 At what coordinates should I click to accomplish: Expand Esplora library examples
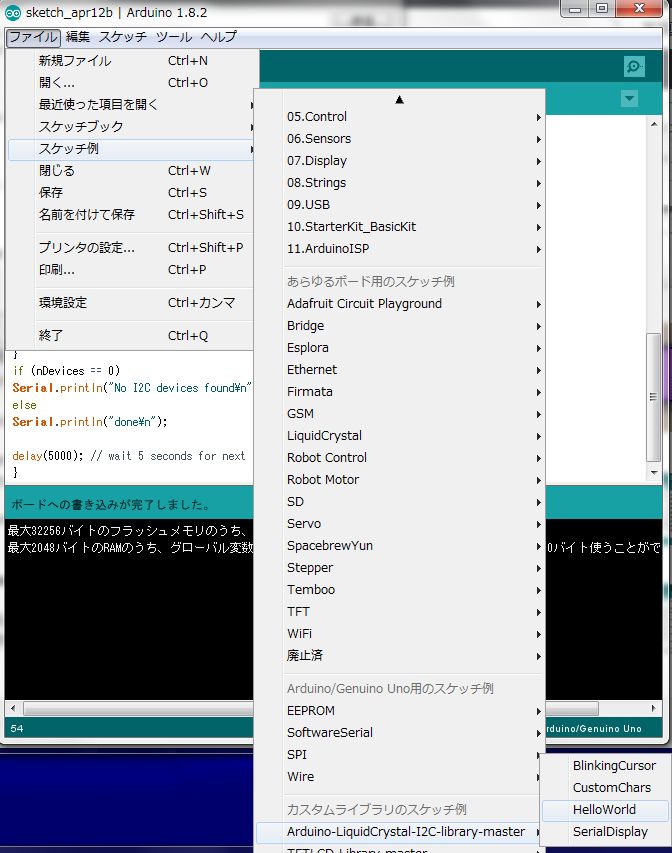point(400,348)
